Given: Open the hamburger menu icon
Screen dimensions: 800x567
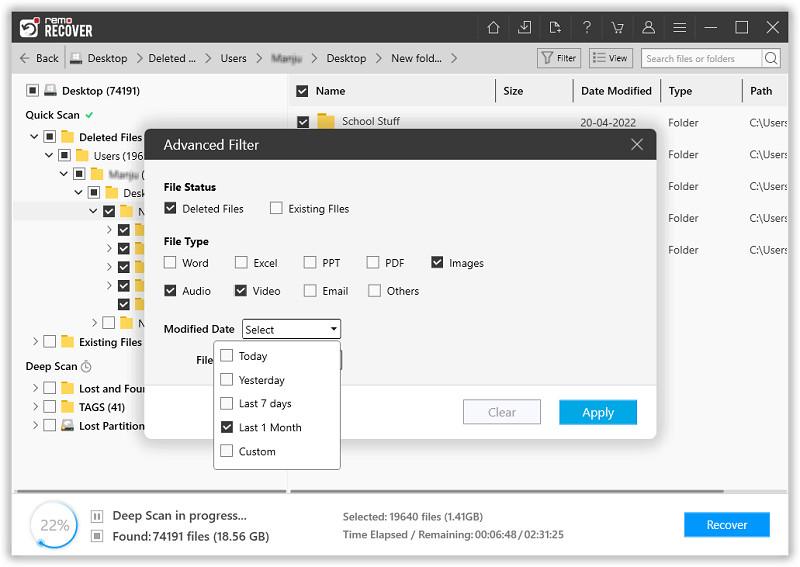Looking at the screenshot, I should click(680, 27).
